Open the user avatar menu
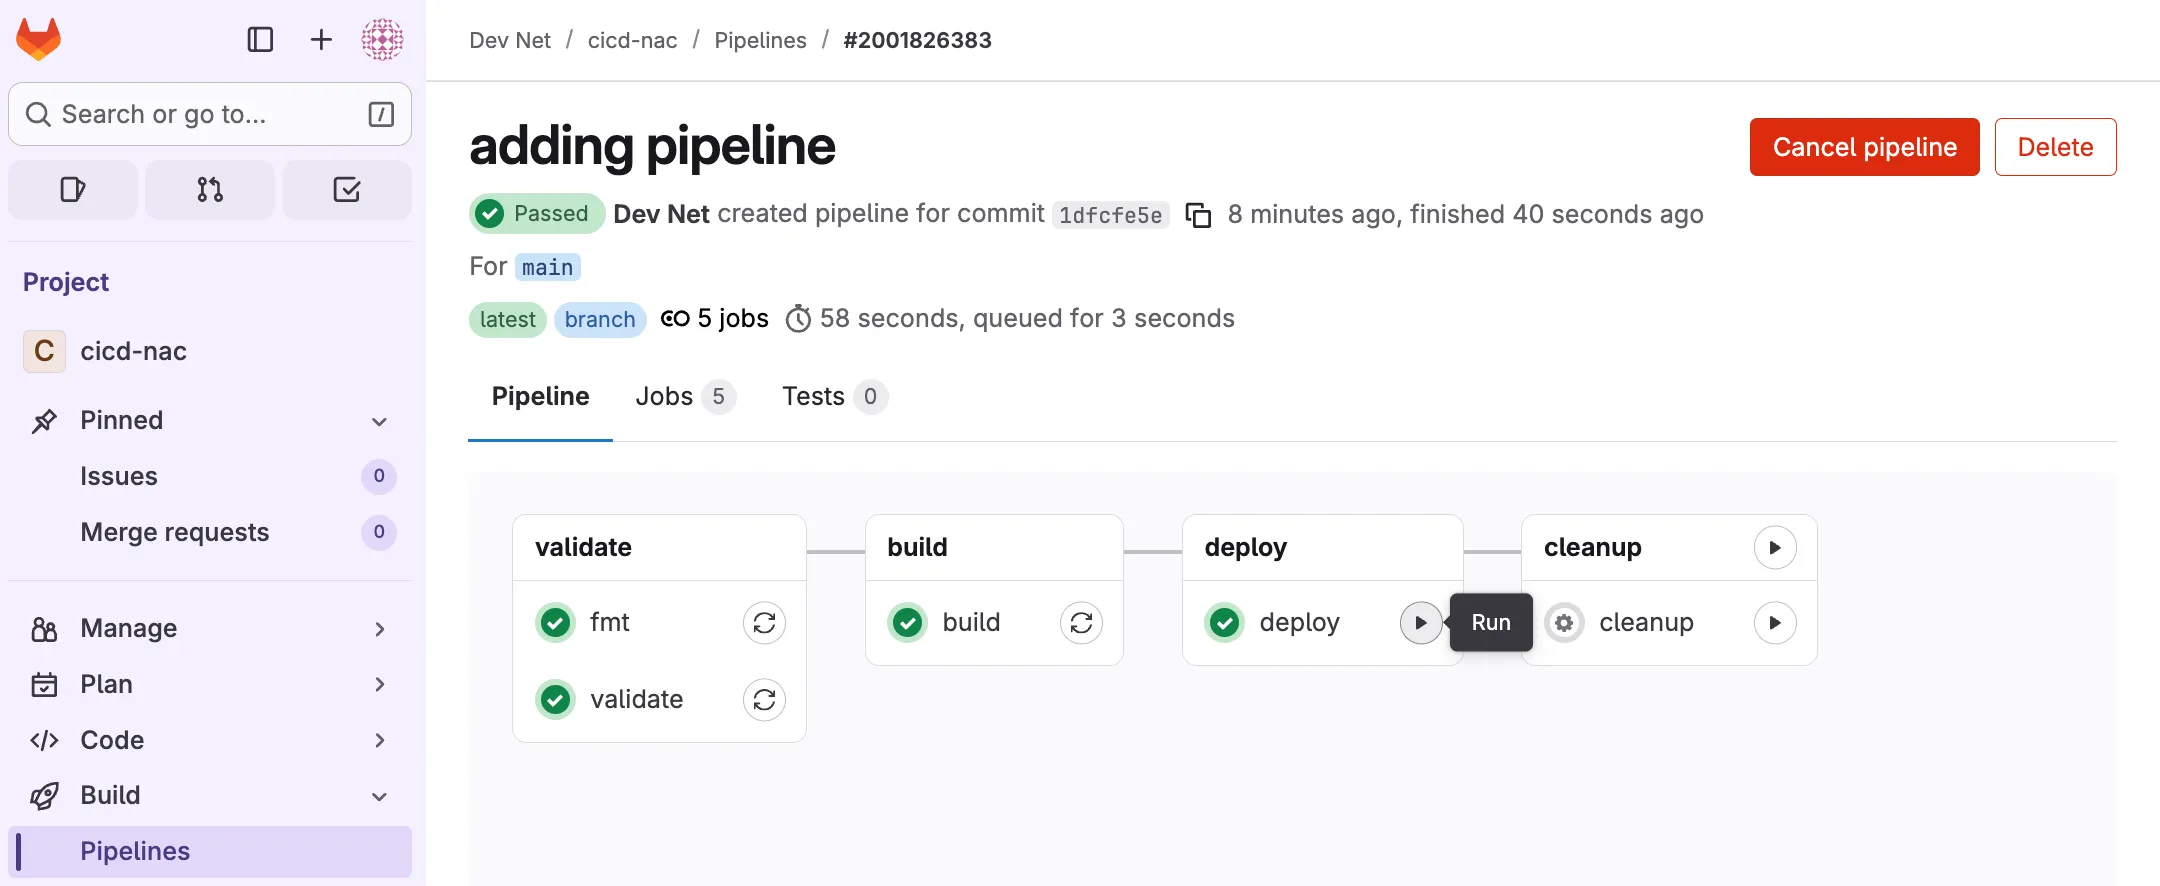2160x886 pixels. tap(382, 40)
